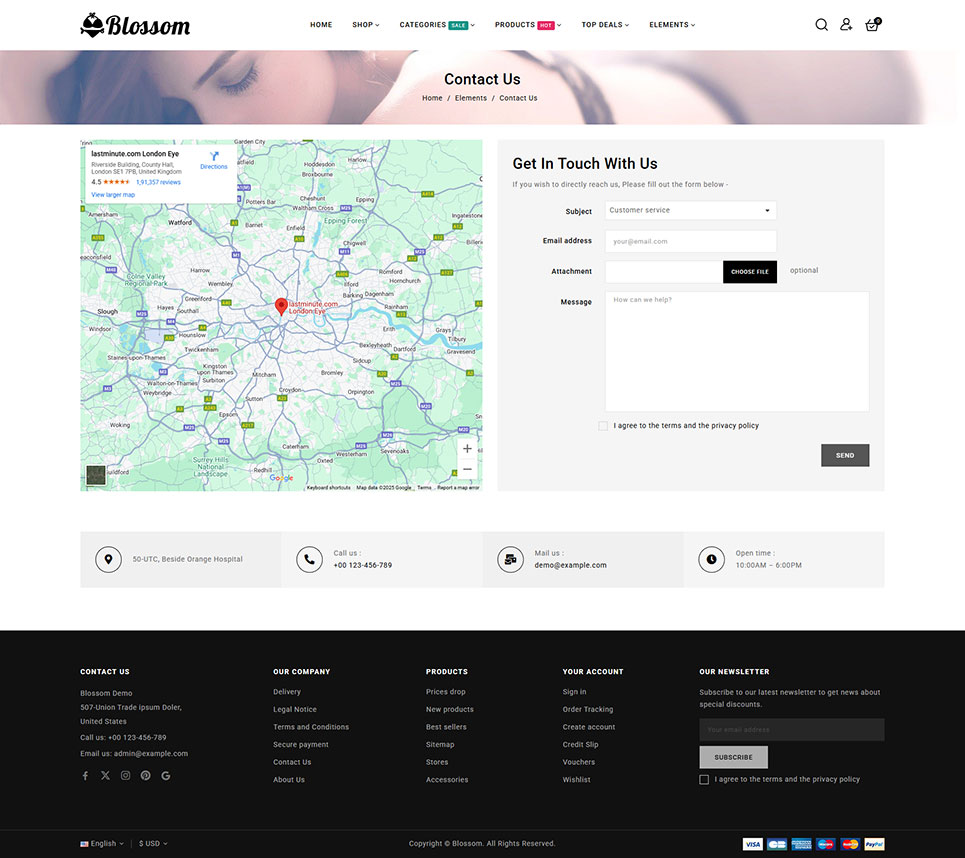The image size is (965, 858).
Task: Open the Top Deals menu
Action: coord(605,25)
